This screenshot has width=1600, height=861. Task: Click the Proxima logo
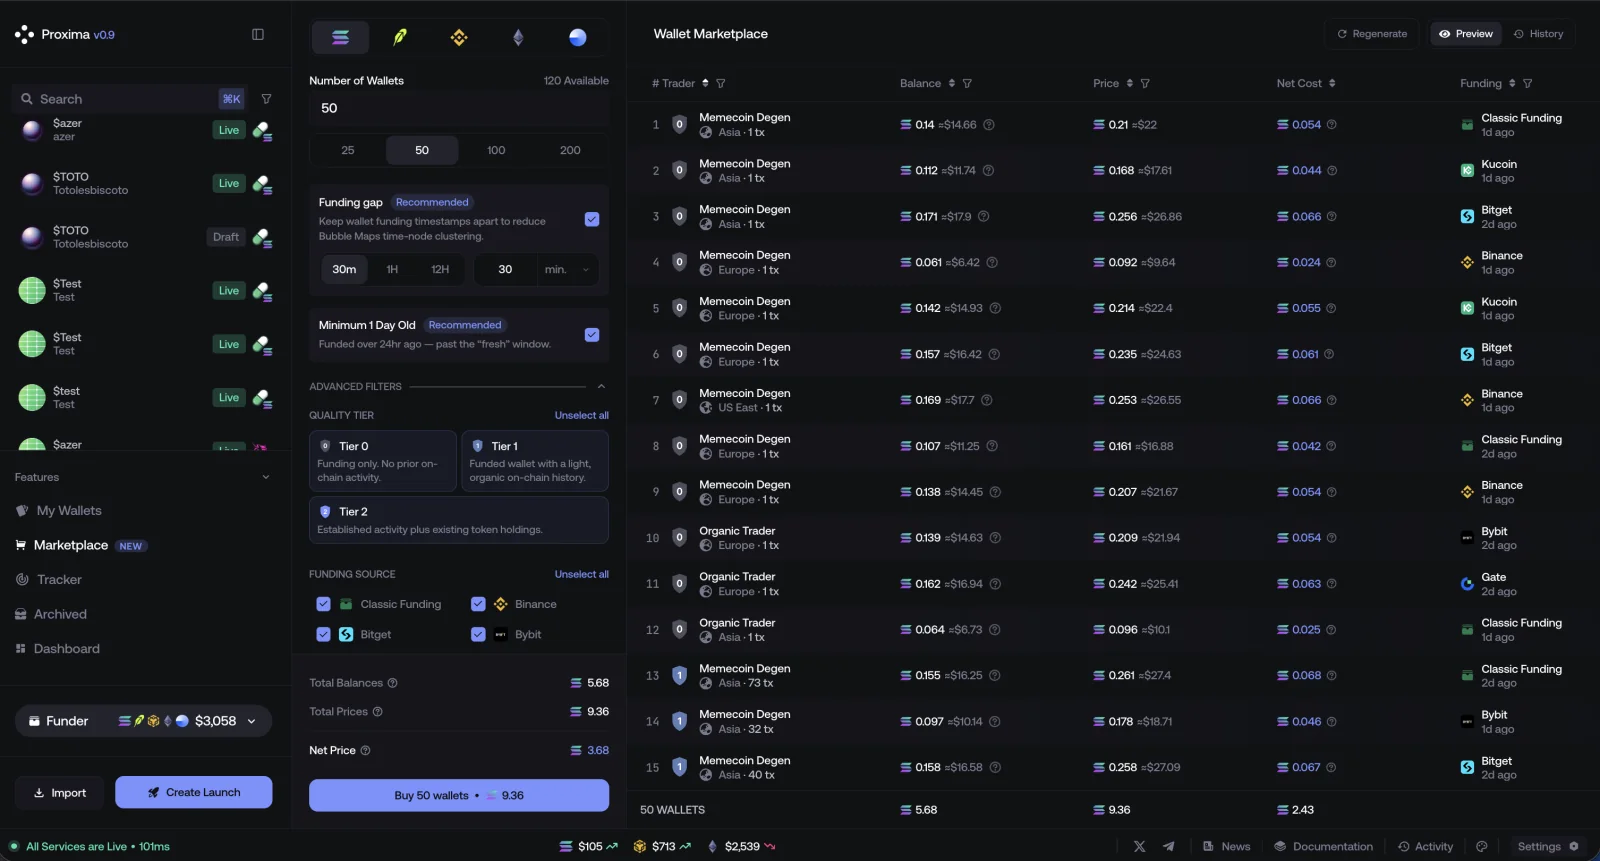[x=25, y=34]
